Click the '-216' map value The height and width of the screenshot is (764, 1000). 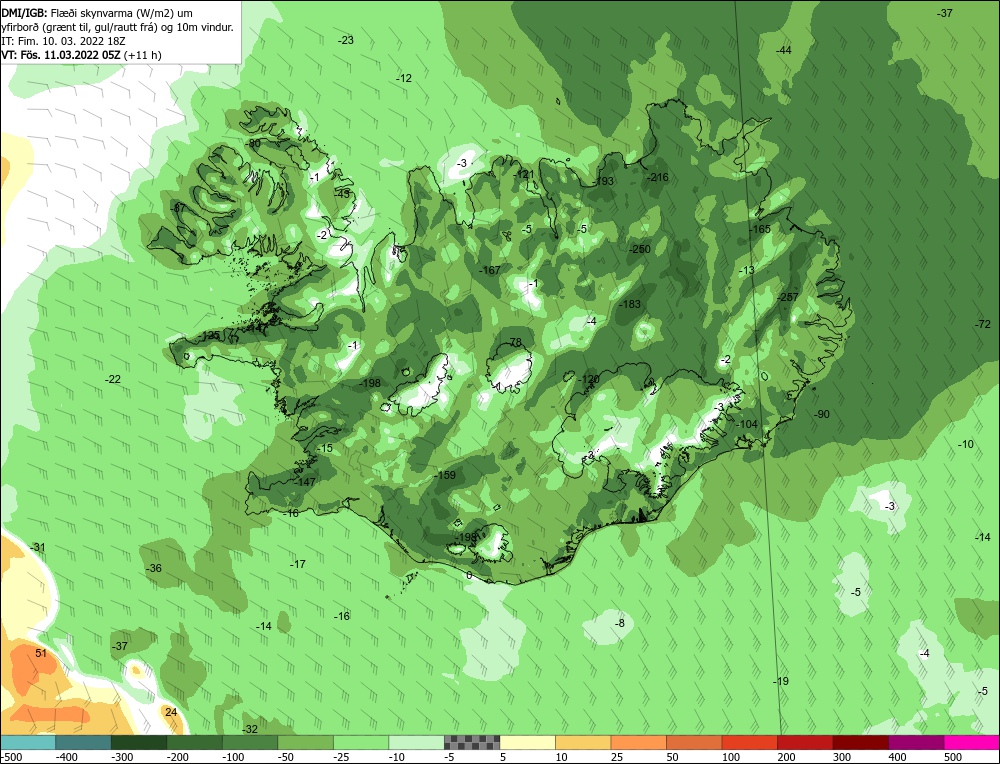(658, 177)
